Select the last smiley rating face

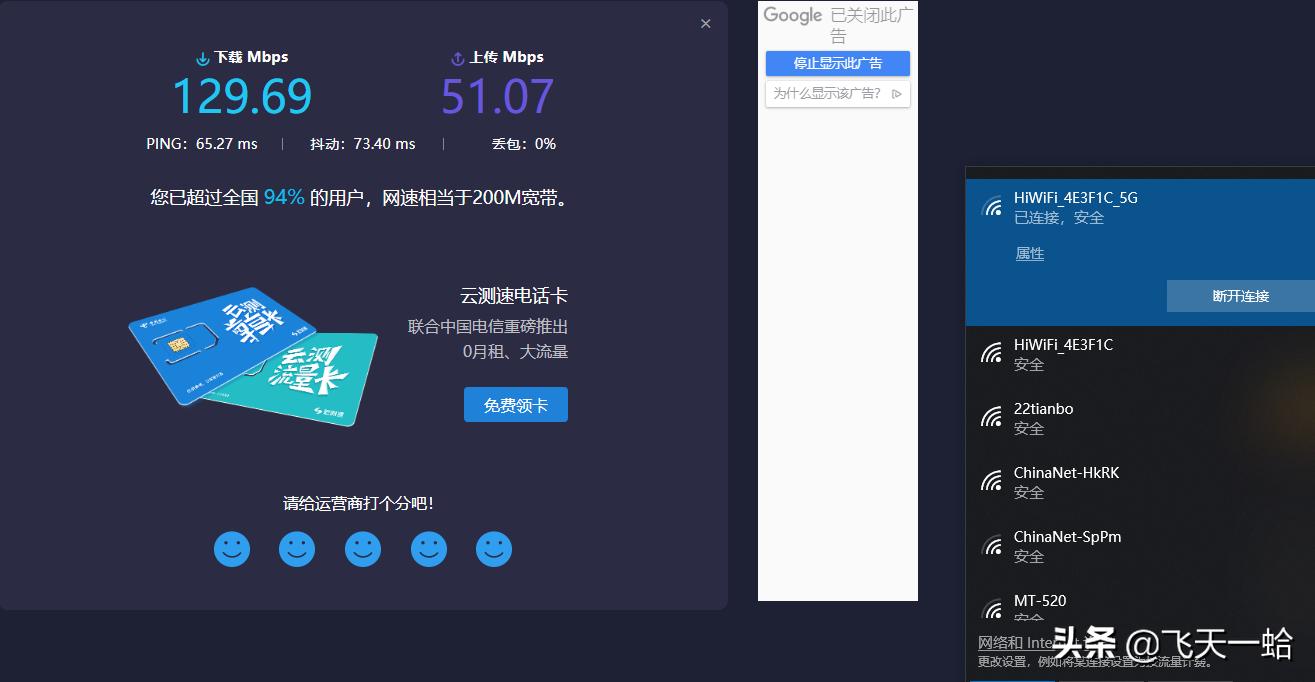[494, 548]
